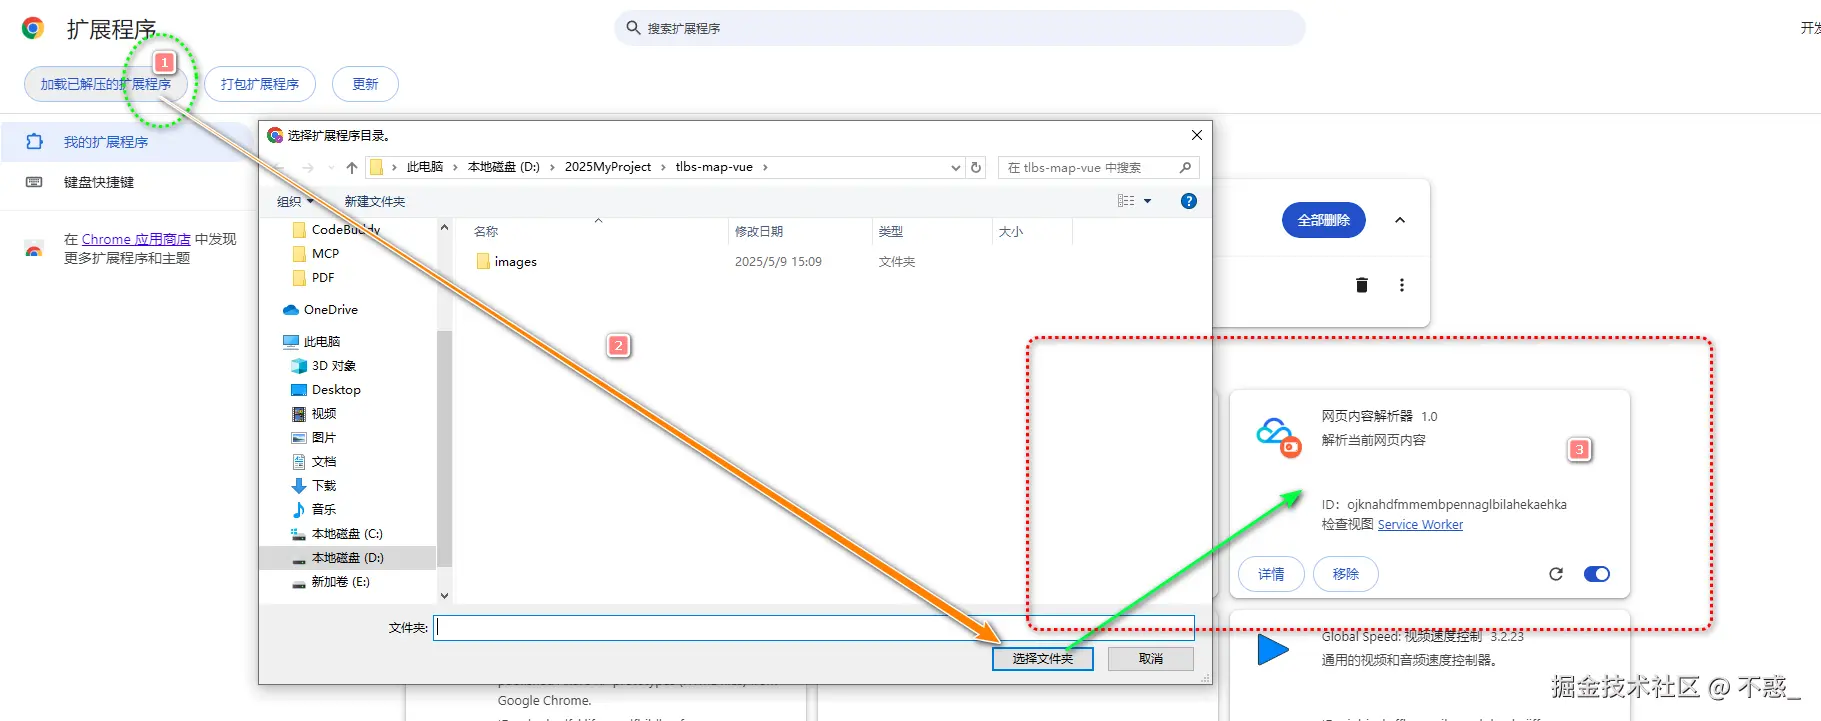Click the Chrome web store rainbow icon
1821x721 pixels.
(x=34, y=249)
